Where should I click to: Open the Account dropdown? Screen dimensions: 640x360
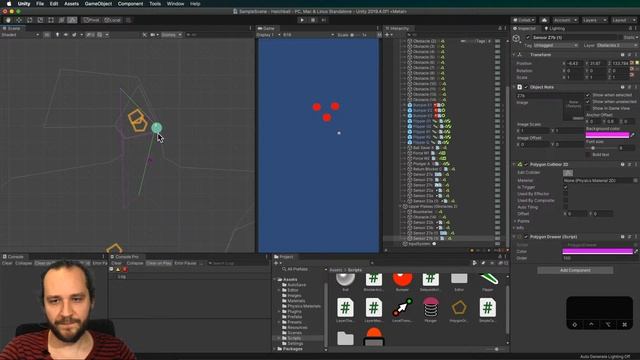click(x=565, y=20)
